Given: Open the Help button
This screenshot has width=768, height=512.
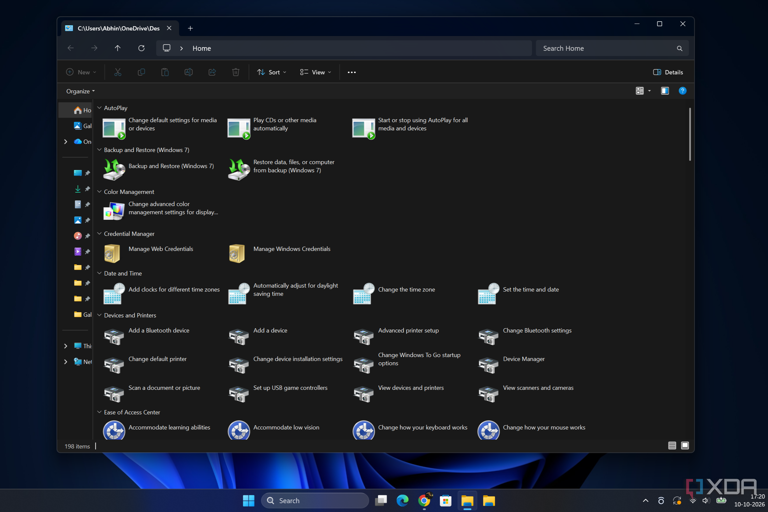Looking at the screenshot, I should (x=682, y=91).
